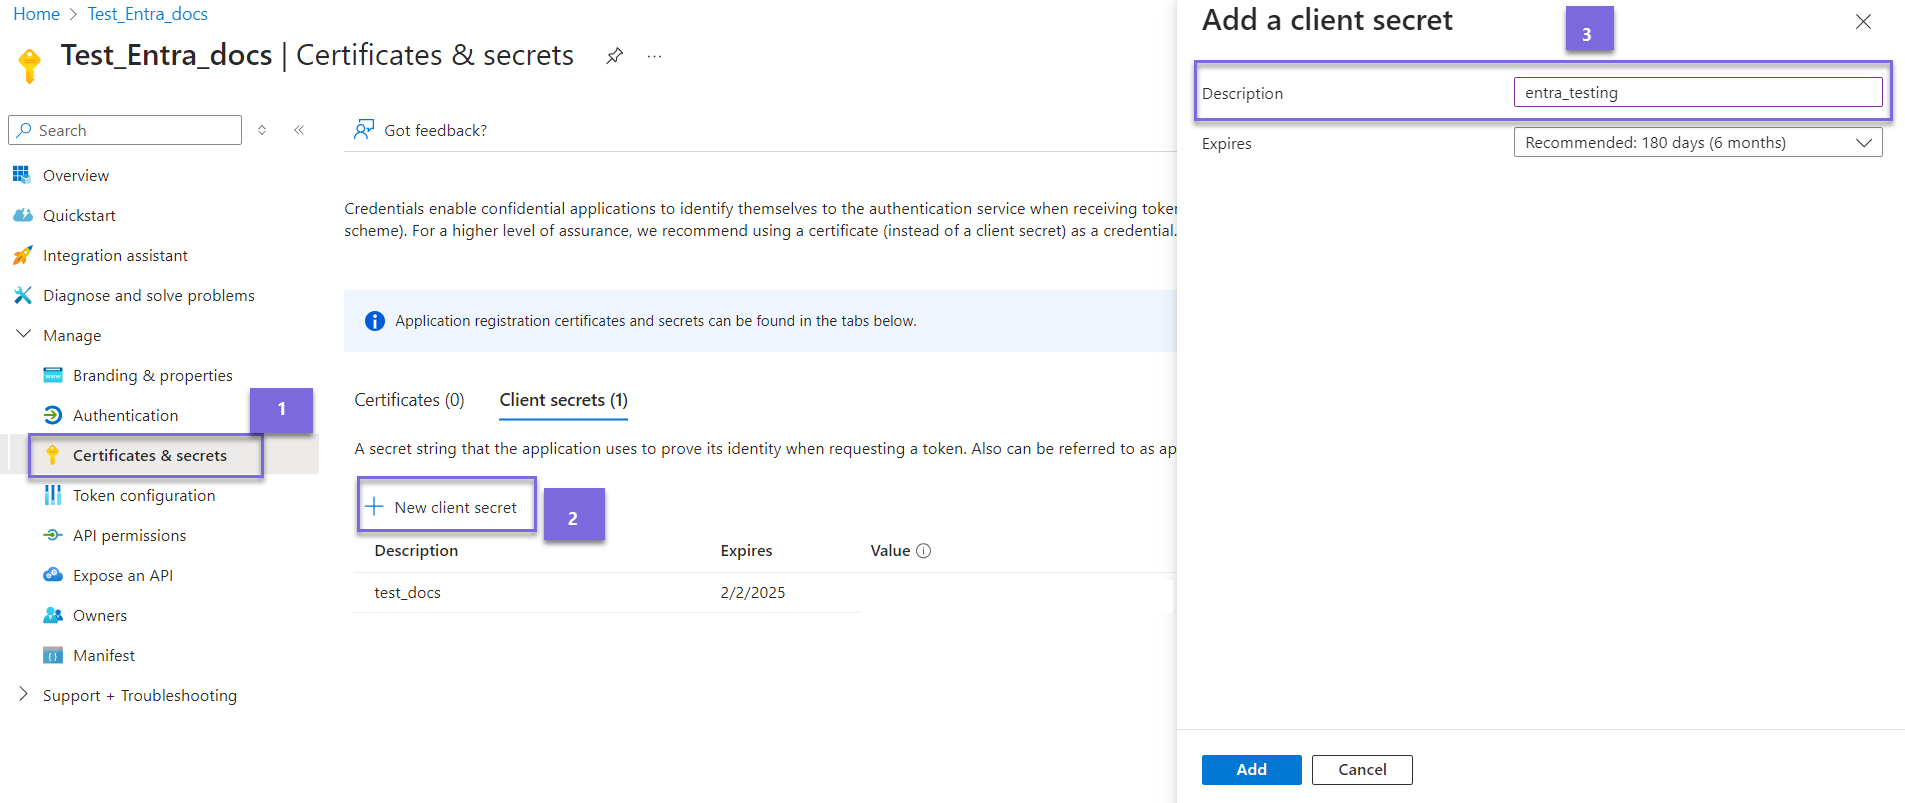Viewport: 1905px width, 803px height.
Task: Open Quickstart in the sidebar
Action: click(x=79, y=215)
